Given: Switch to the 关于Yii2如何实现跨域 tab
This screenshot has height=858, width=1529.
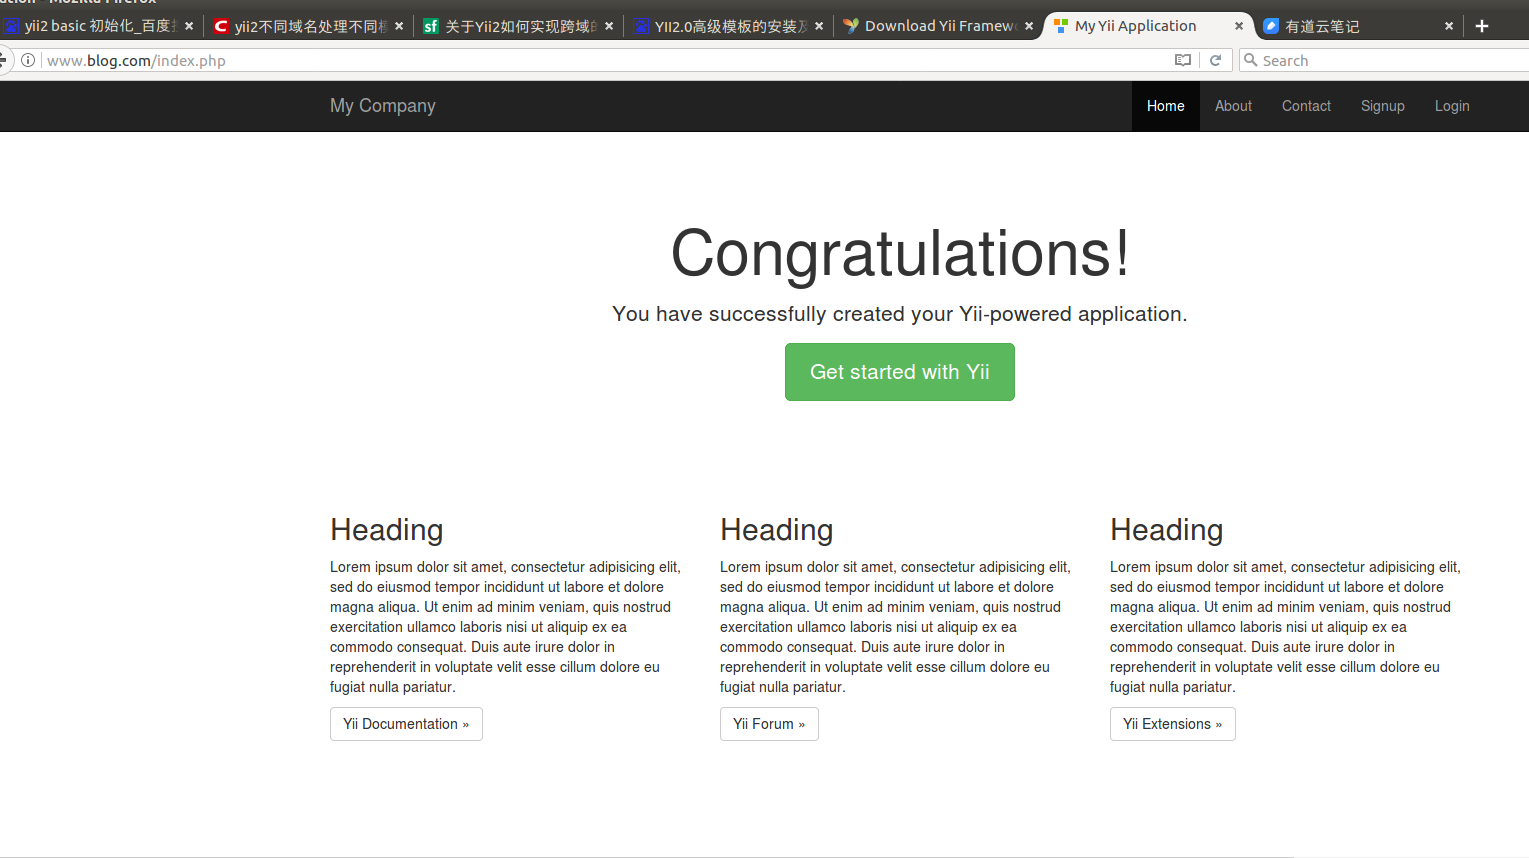Looking at the screenshot, I should click(519, 26).
